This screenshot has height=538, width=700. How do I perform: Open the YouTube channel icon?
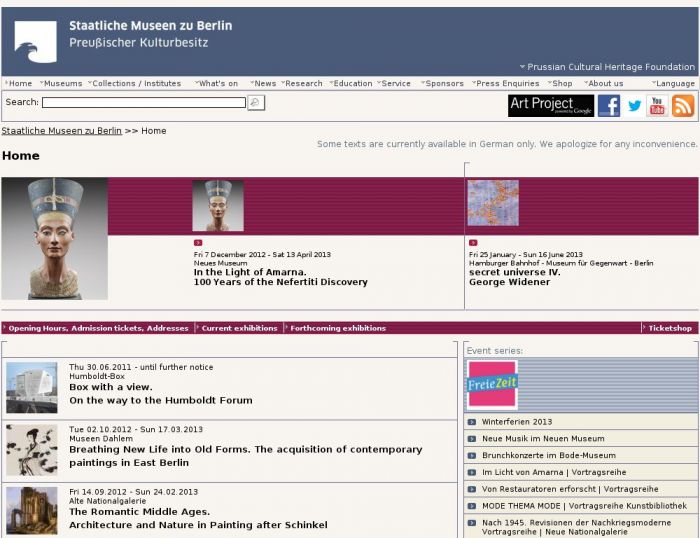[657, 106]
